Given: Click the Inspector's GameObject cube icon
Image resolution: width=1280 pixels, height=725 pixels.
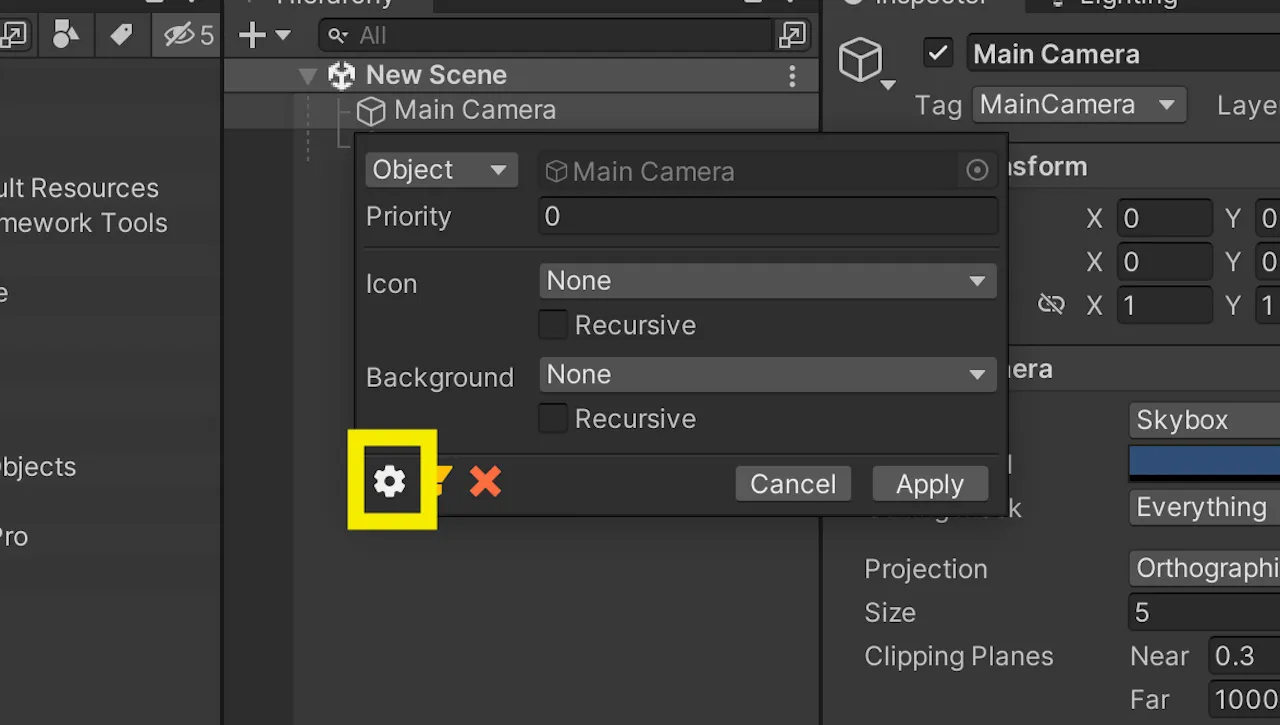Looking at the screenshot, I should [861, 60].
